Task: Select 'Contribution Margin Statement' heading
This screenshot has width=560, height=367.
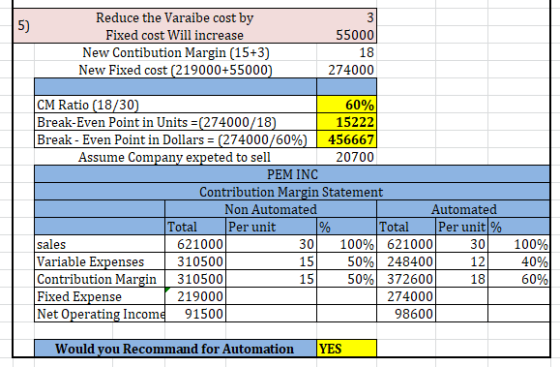Action: [292, 192]
